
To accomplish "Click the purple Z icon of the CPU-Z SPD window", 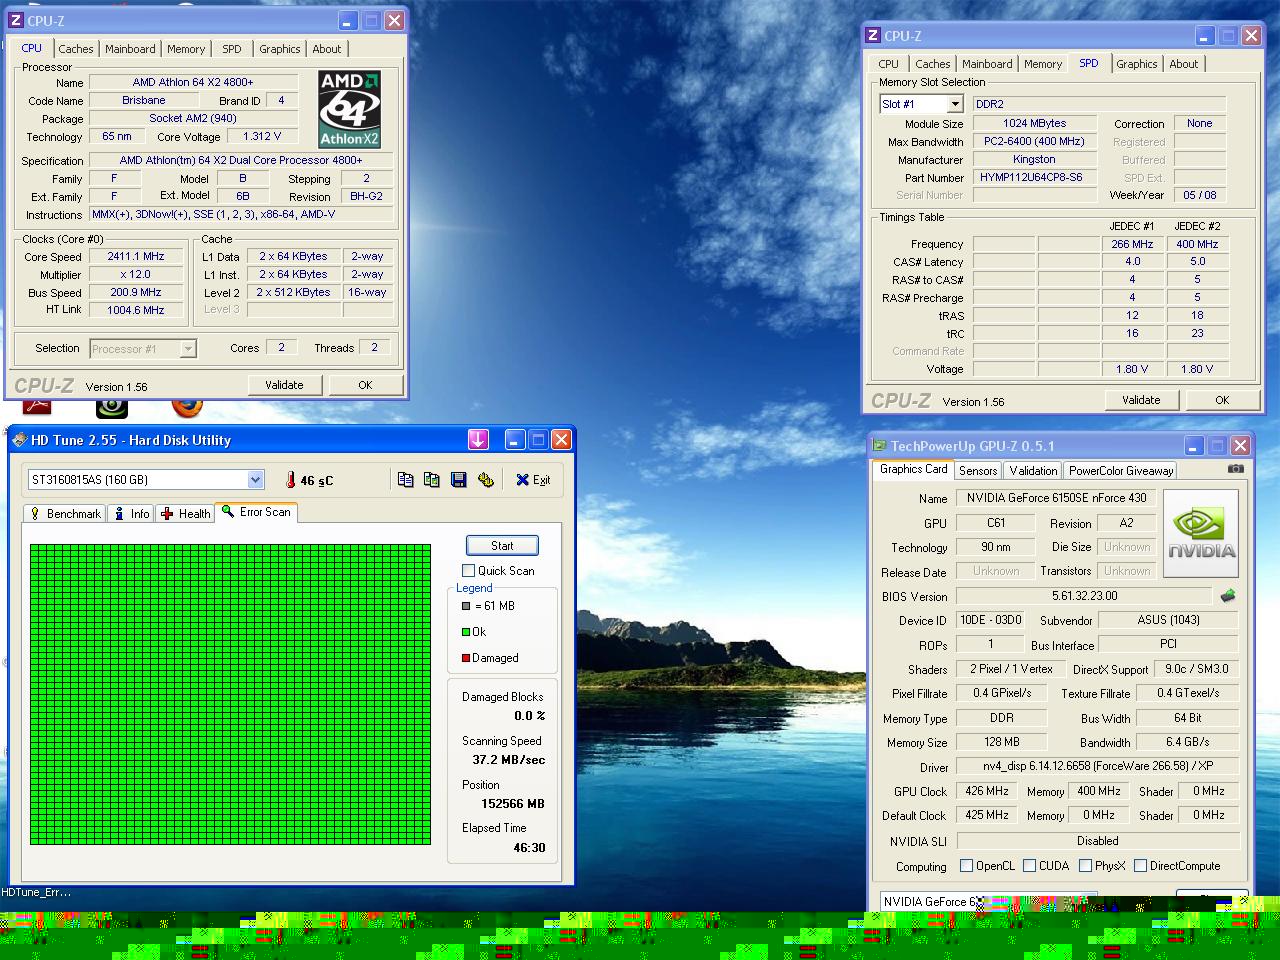I will 873,35.
